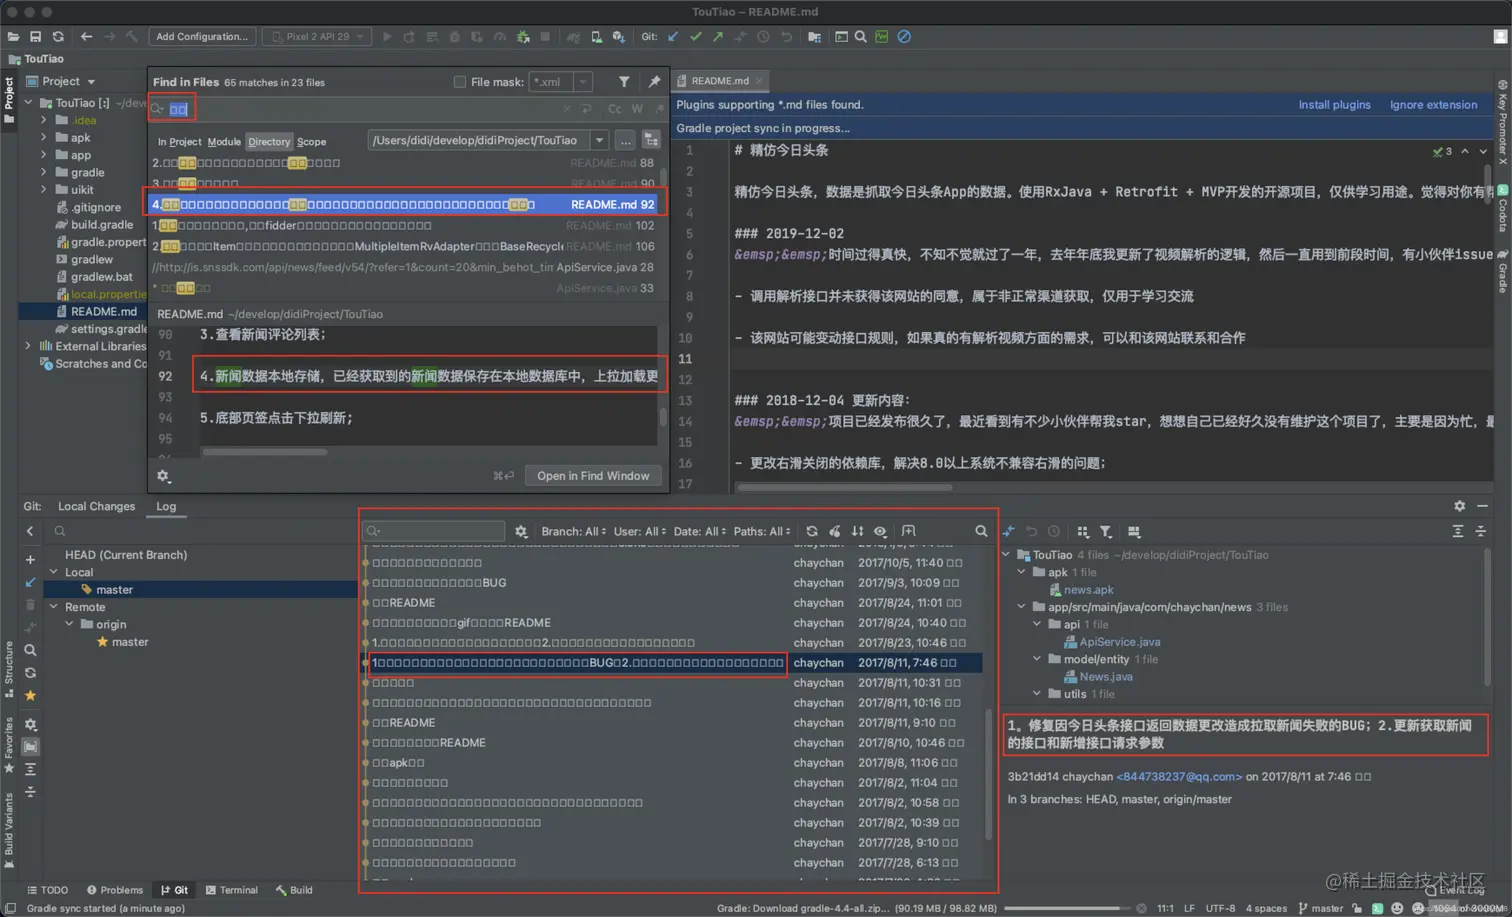Open the Date: All filter dropdown

pos(700,531)
